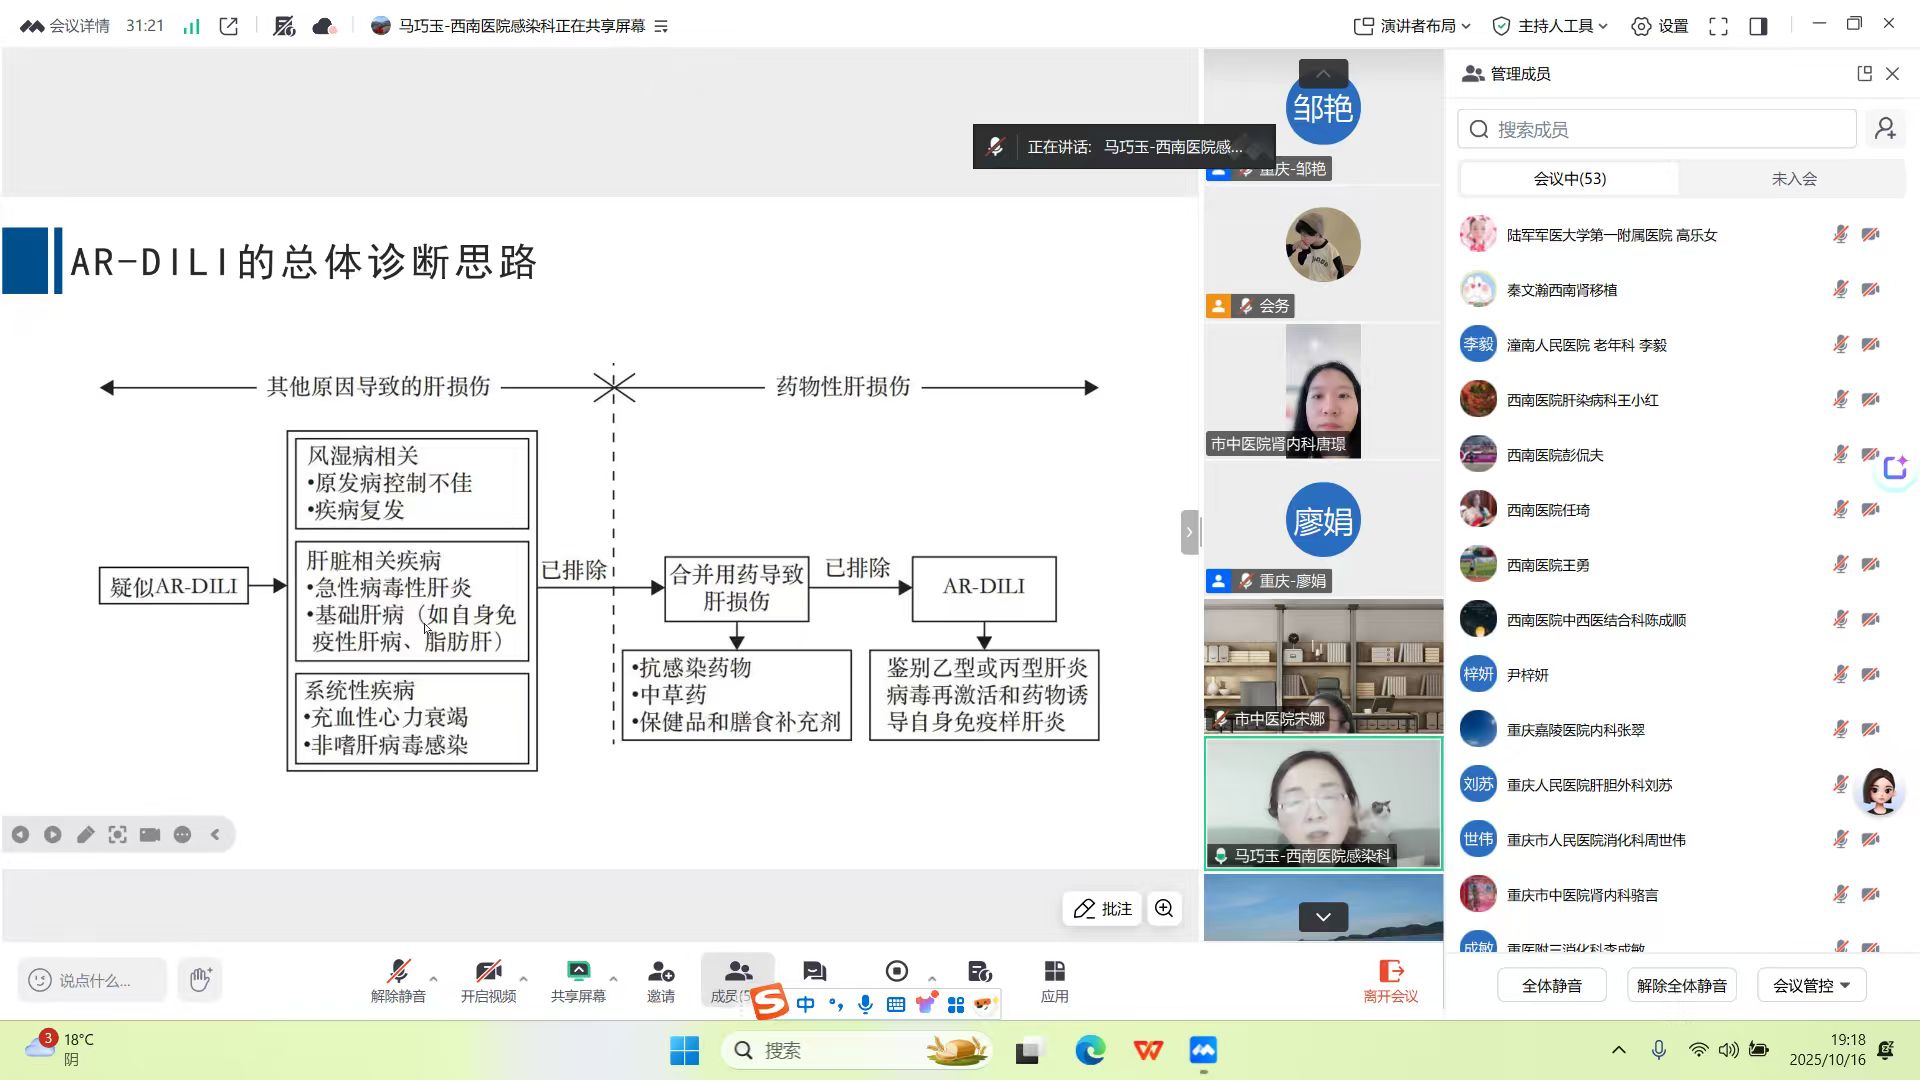Click the 全体静音 (mute all) button
Viewport: 1920px width, 1080px height.
pyautogui.click(x=1551, y=984)
